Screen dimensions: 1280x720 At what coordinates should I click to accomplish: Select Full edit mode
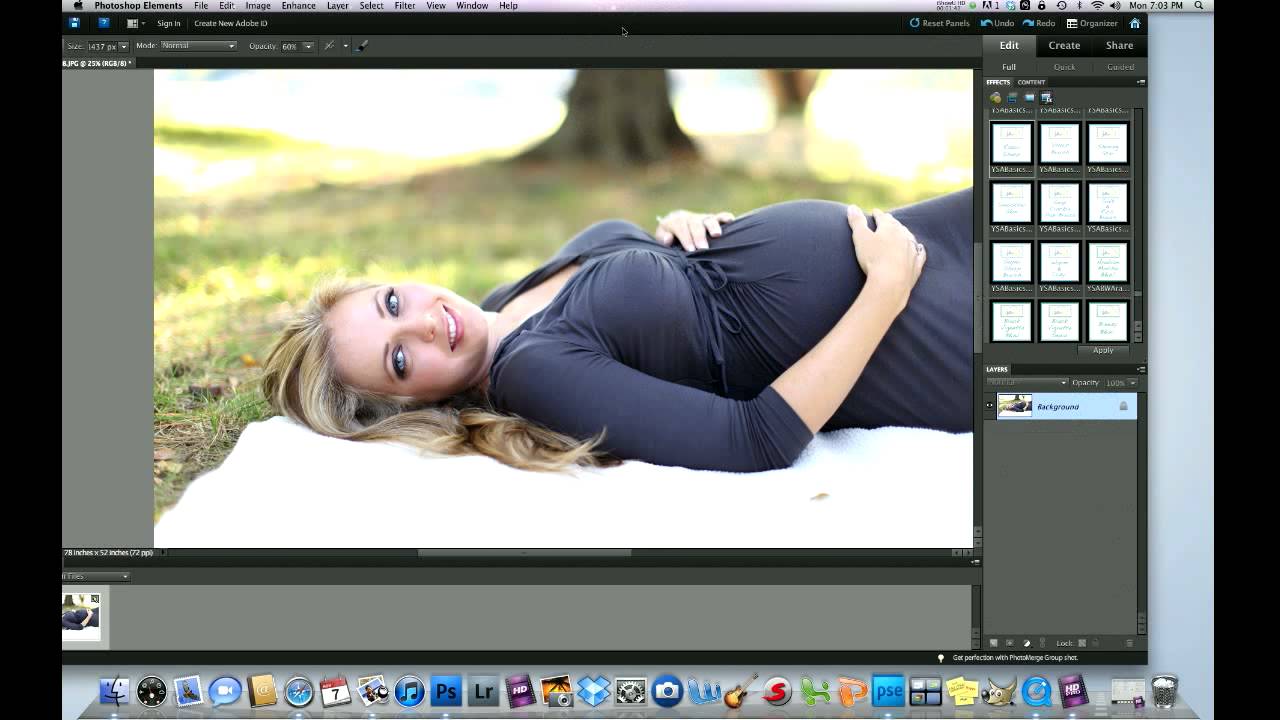[1009, 67]
